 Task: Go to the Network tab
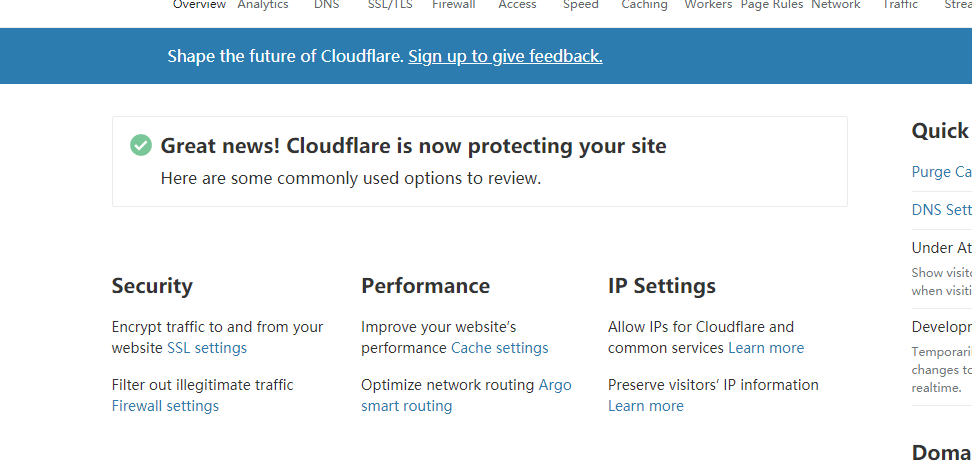(836, 5)
